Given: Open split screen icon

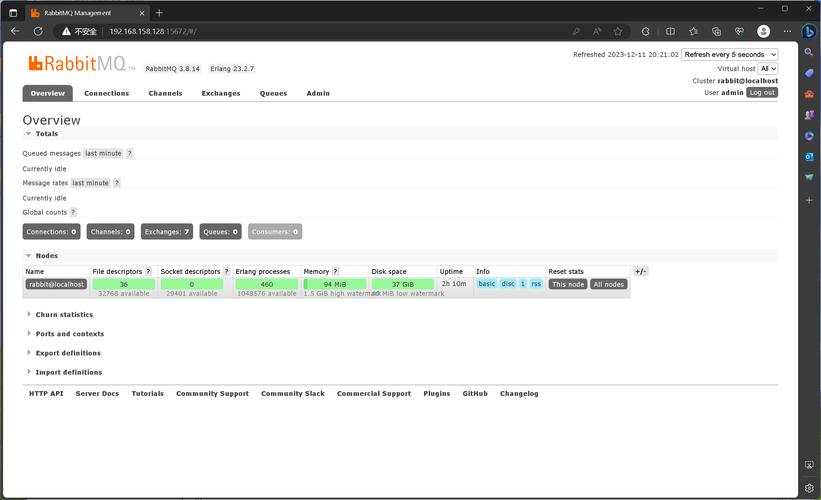Looking at the screenshot, I should (670, 31).
